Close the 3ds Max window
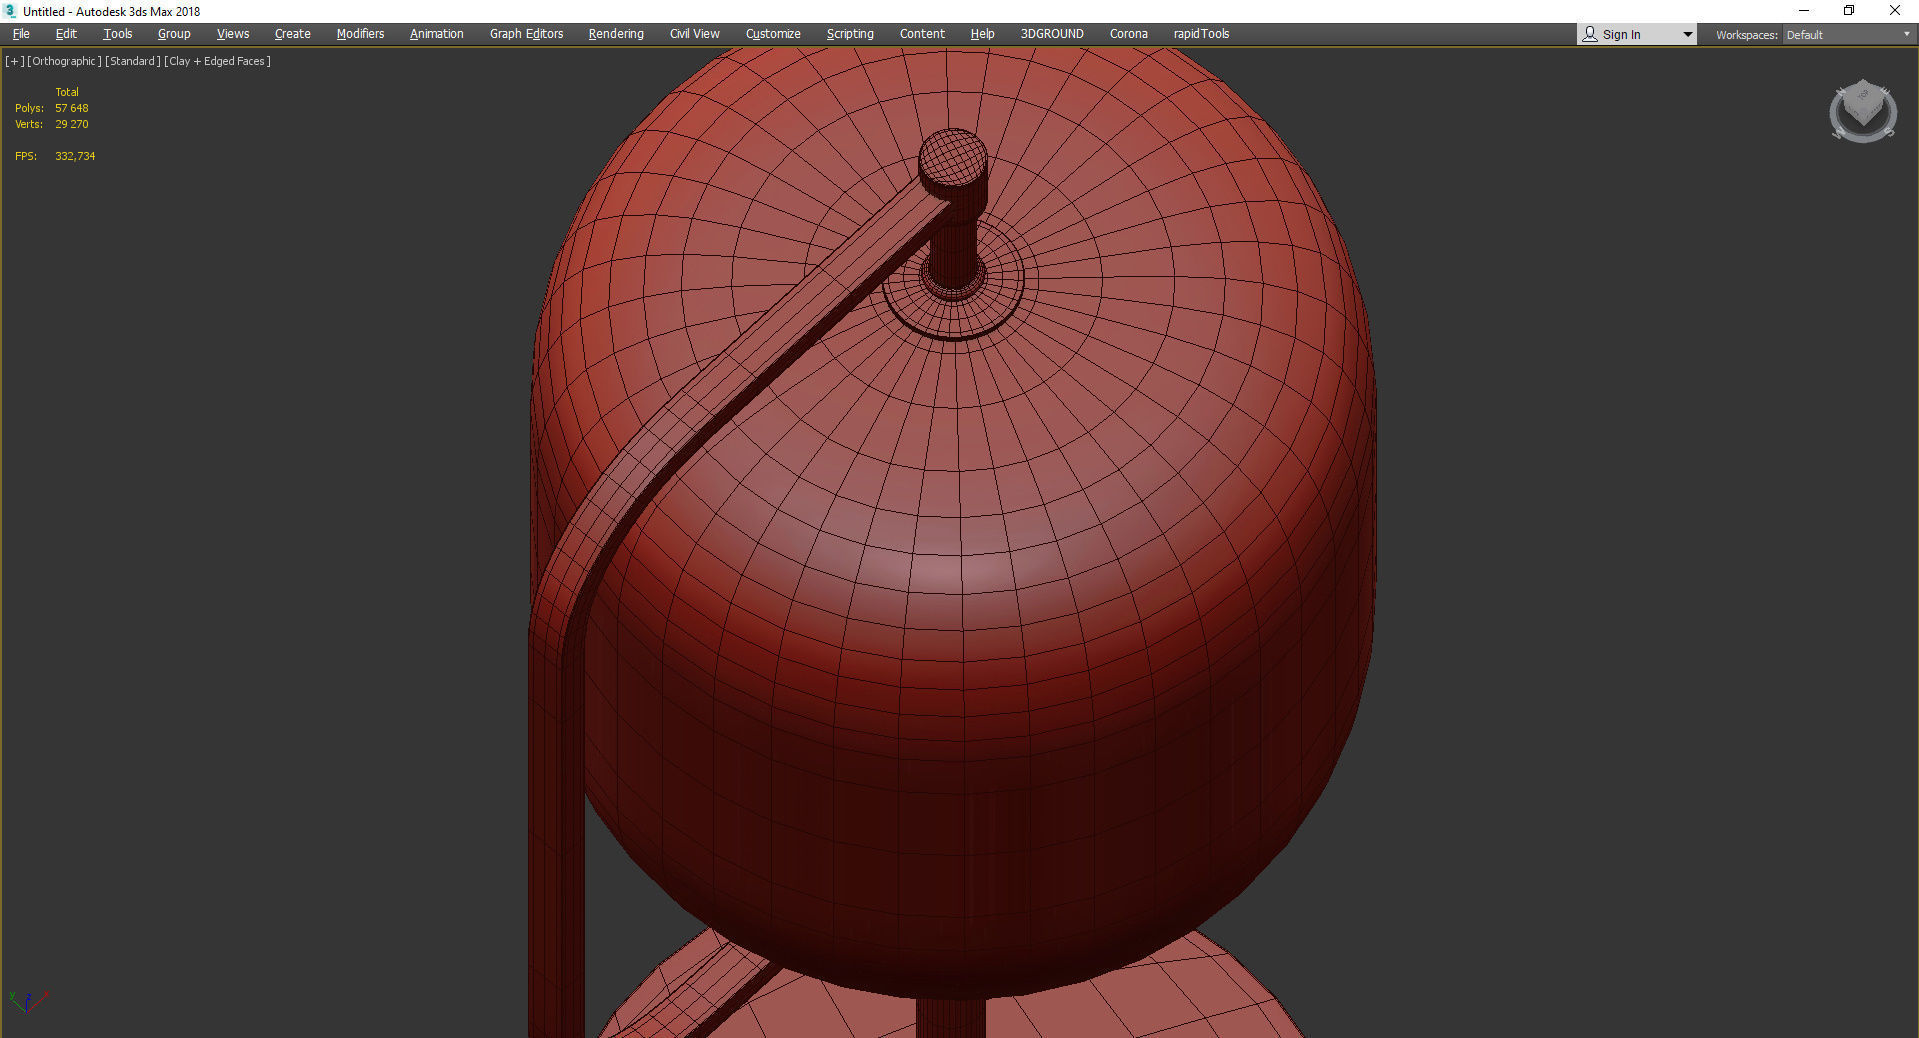Screen dimensions: 1919x1038 pyautogui.click(x=1894, y=11)
